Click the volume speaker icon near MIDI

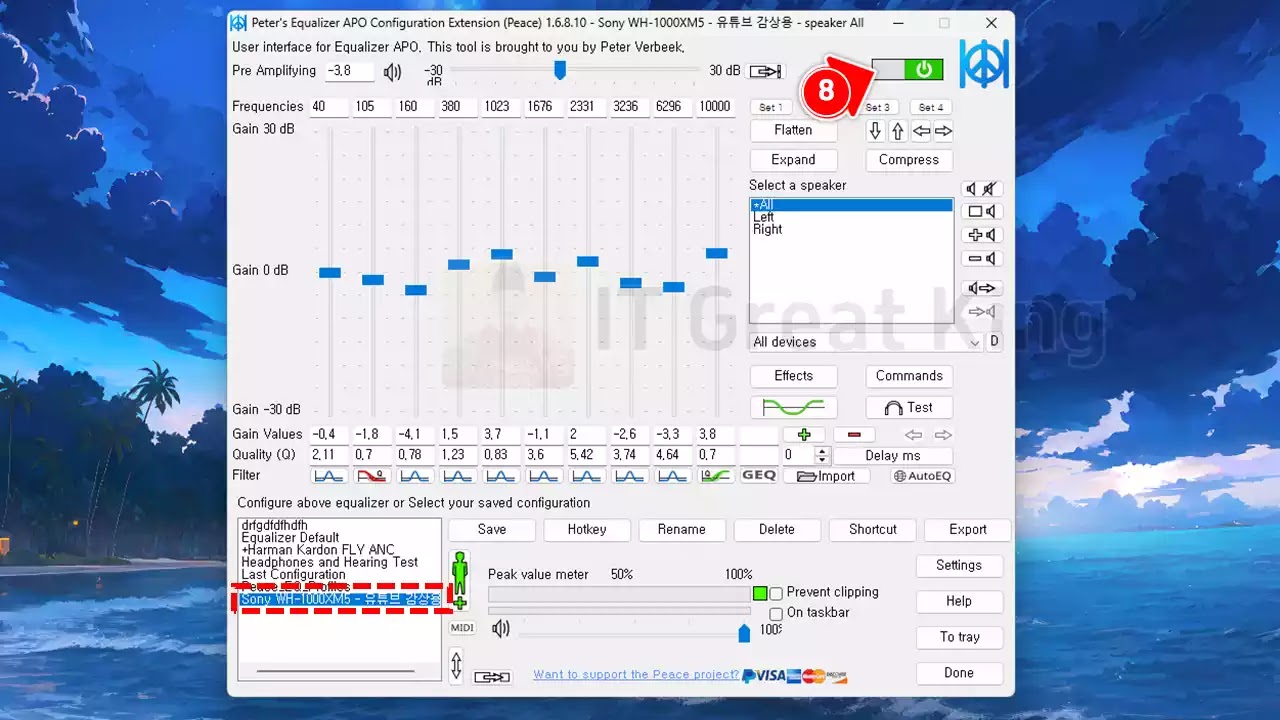coord(500,629)
